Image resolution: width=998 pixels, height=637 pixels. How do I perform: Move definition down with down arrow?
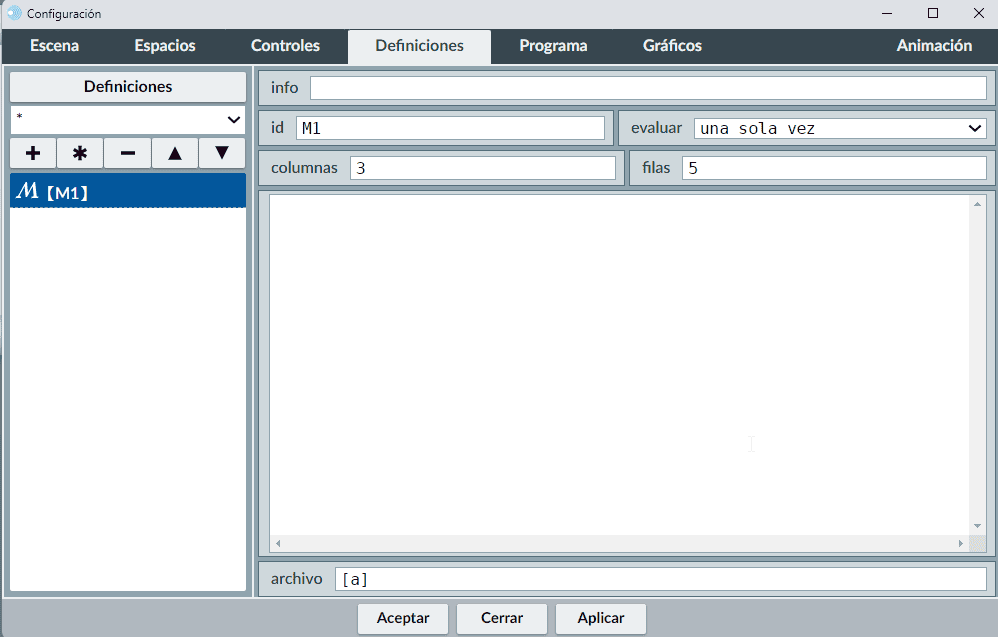pos(222,153)
